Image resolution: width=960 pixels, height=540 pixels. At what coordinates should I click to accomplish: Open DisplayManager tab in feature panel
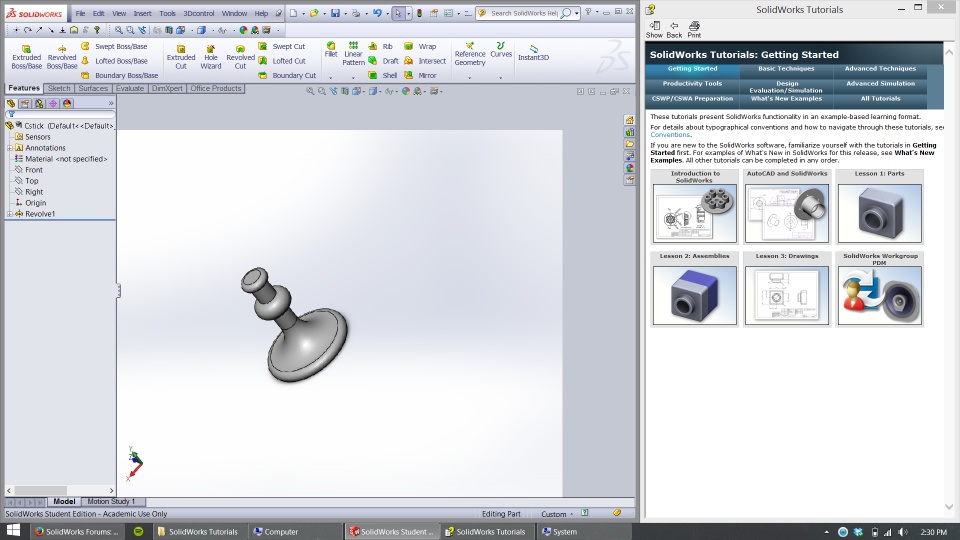pyautogui.click(x=67, y=103)
